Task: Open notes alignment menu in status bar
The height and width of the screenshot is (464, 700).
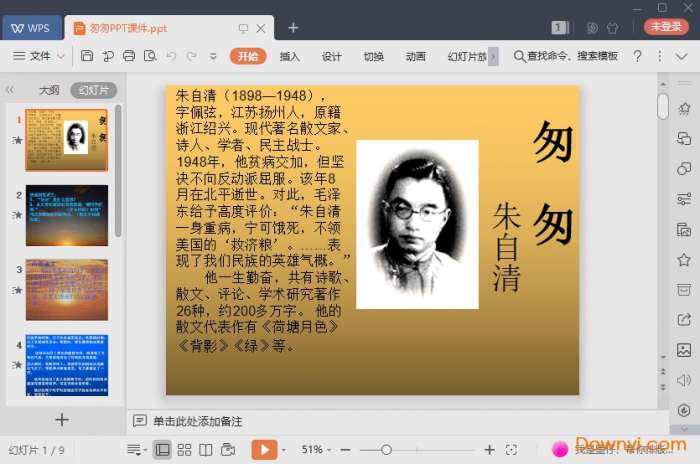Action: [x=137, y=450]
